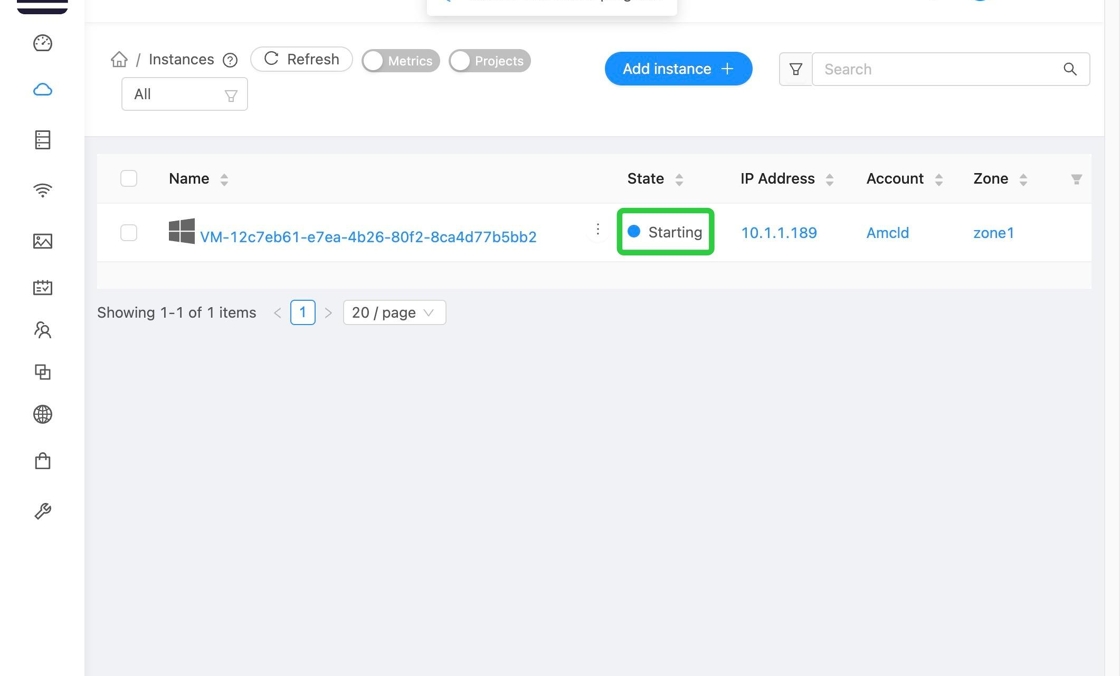Open the Storage server icon in sidebar
This screenshot has height=676, width=1120.
click(42, 140)
